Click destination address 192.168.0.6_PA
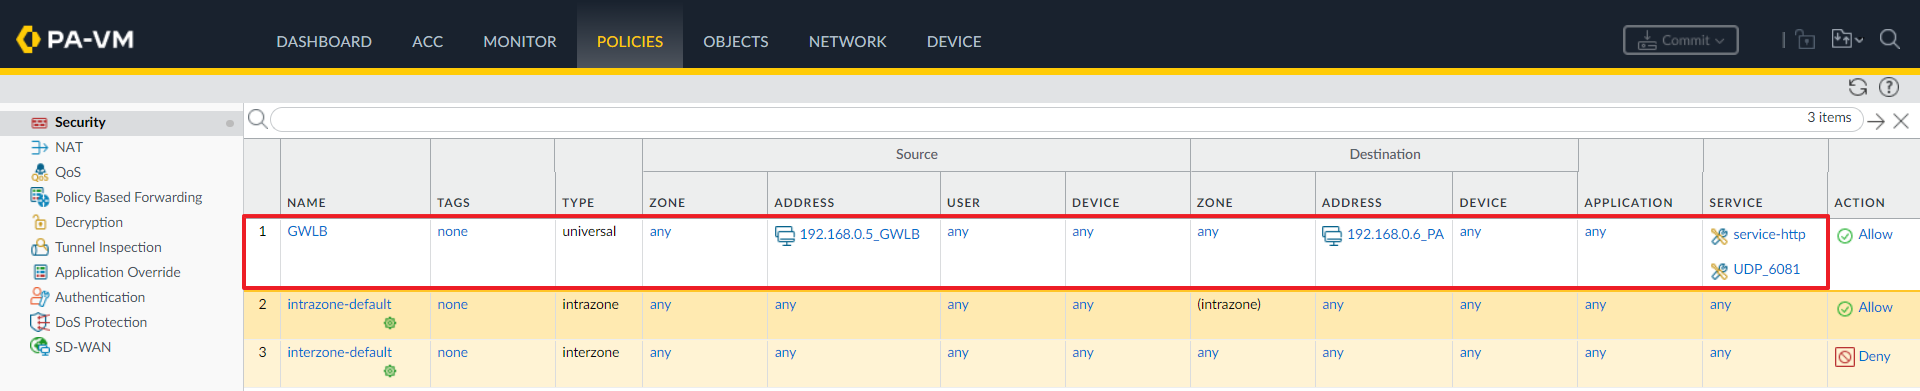 [x=1395, y=234]
